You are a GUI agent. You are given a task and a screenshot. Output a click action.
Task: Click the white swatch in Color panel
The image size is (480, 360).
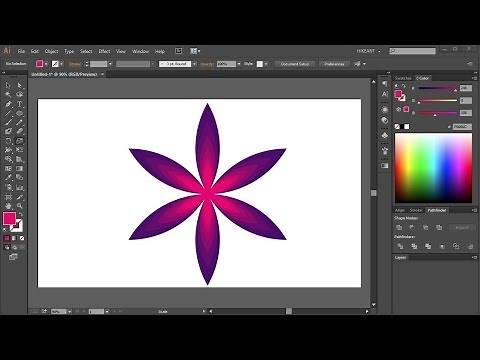point(407,127)
